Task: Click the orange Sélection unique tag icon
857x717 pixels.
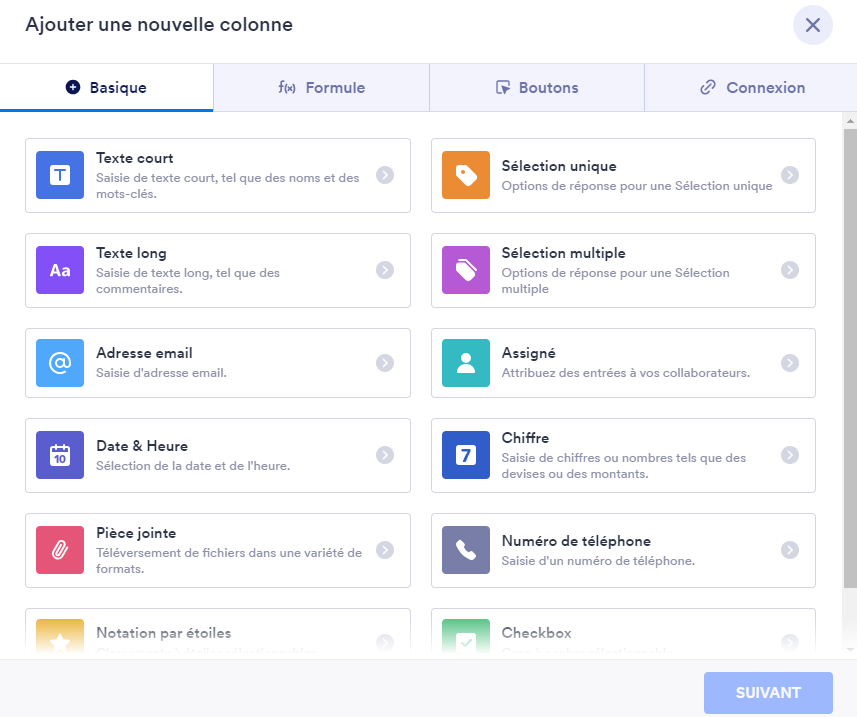Action: tap(466, 175)
